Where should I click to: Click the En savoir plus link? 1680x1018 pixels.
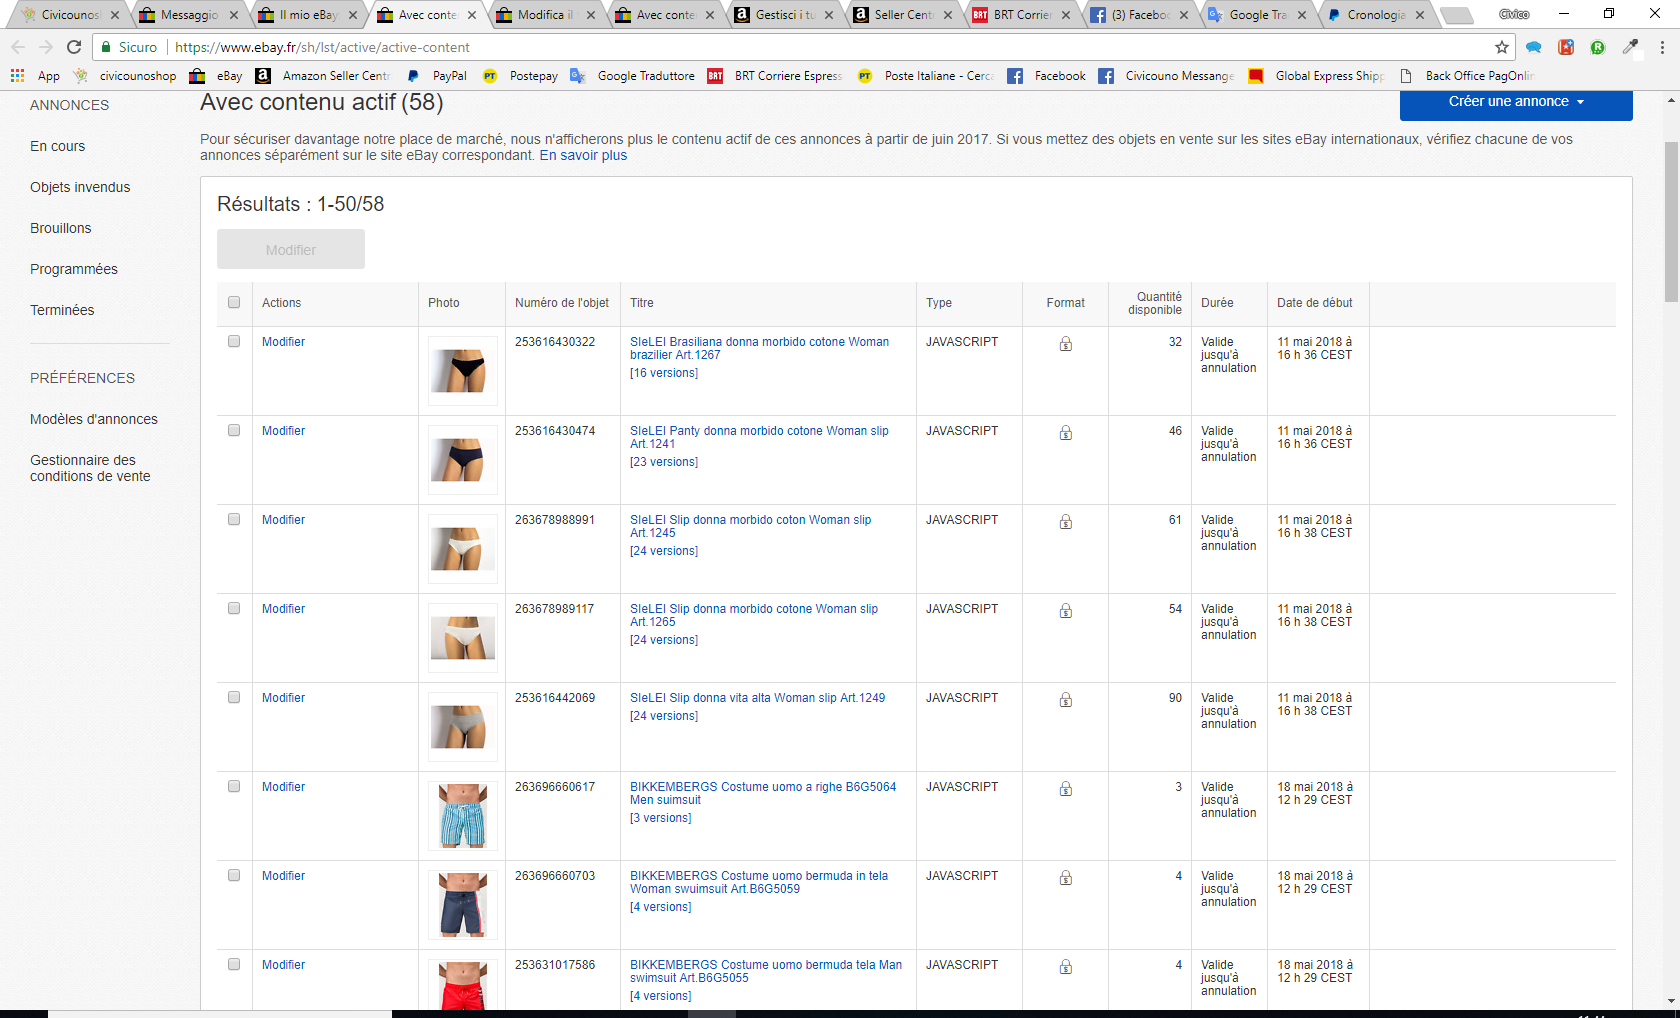tap(583, 155)
